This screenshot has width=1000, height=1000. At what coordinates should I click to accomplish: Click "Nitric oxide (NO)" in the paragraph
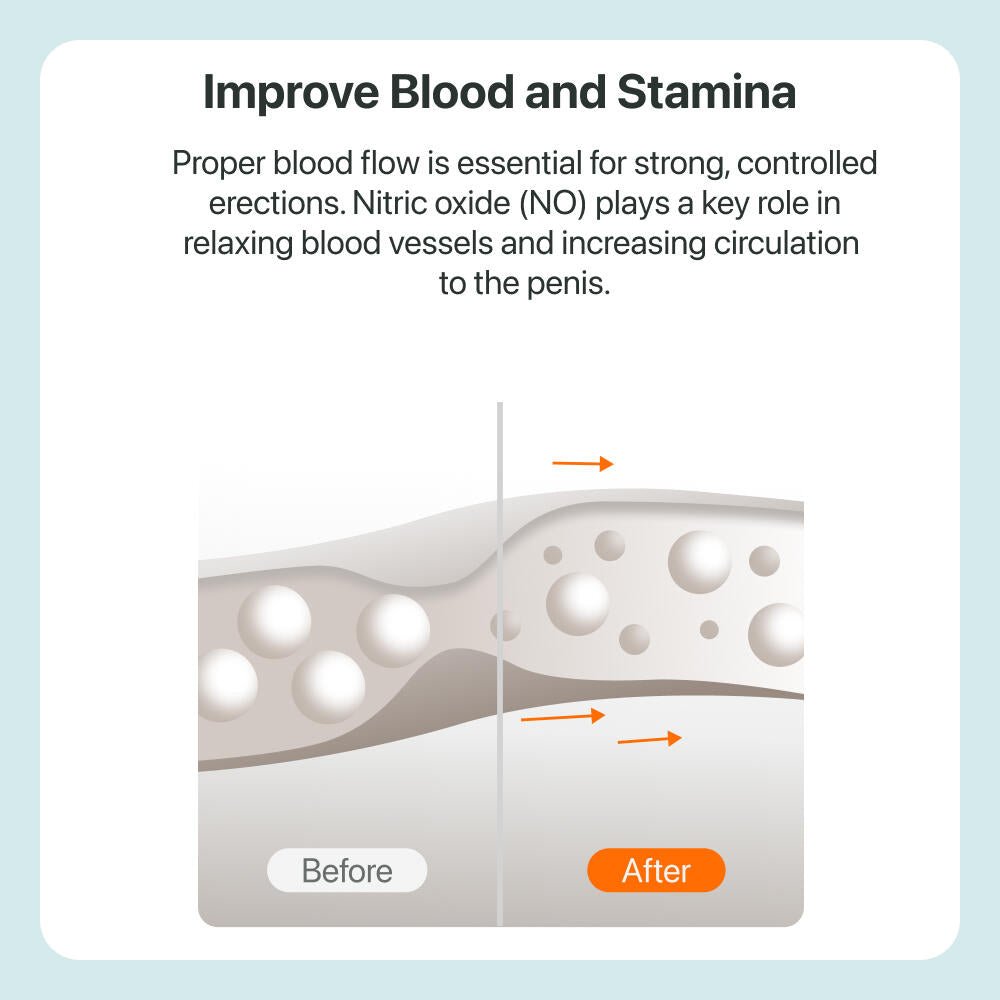469,203
